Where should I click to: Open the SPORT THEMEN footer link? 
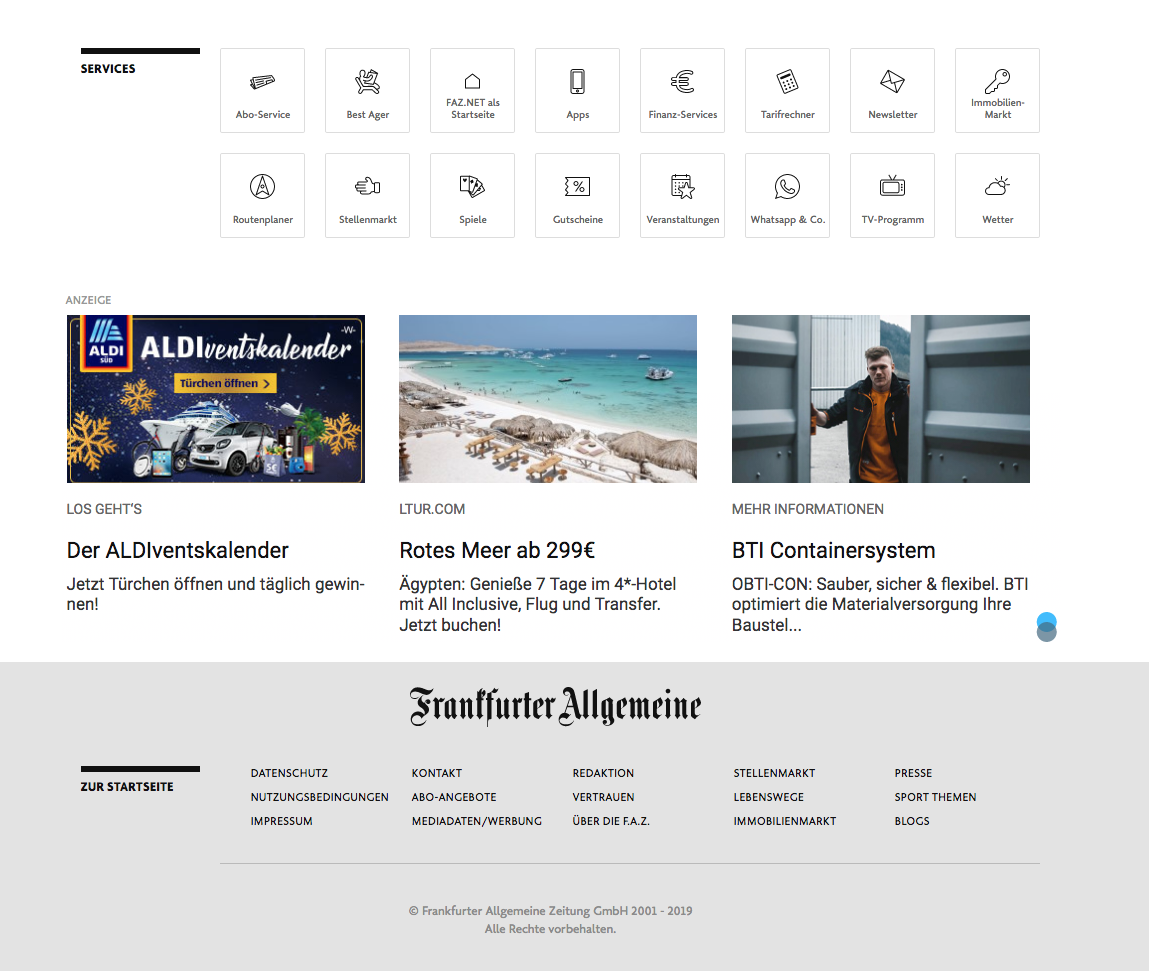point(935,797)
